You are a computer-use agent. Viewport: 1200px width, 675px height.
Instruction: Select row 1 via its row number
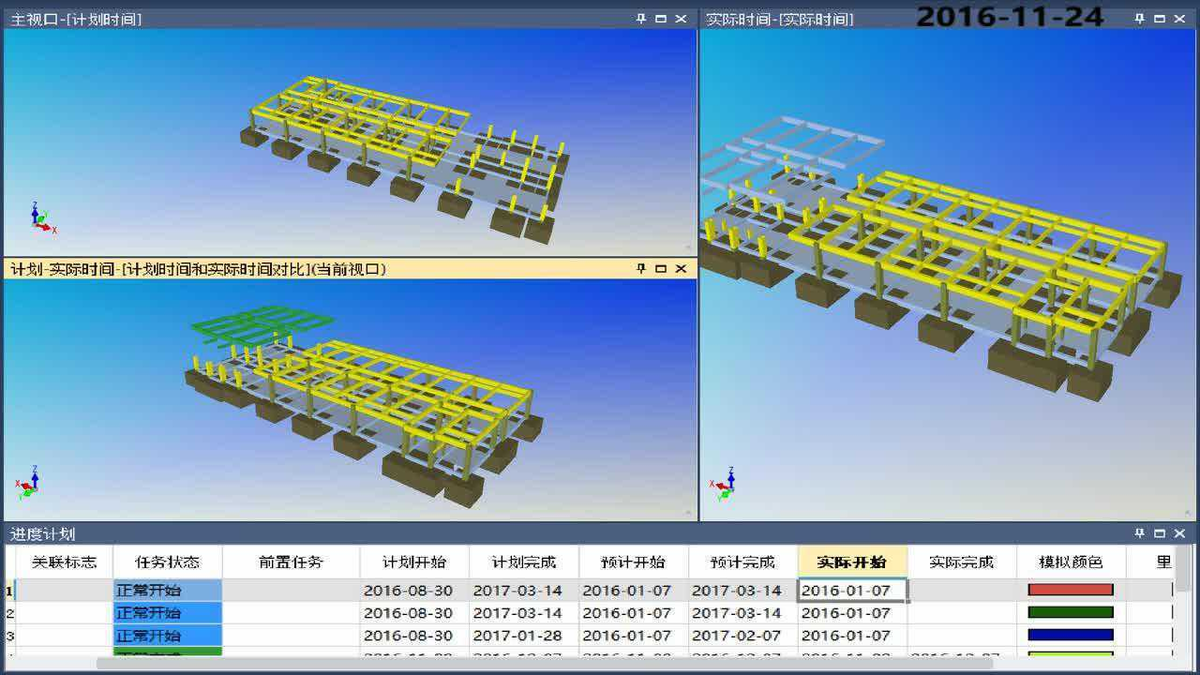pos(10,590)
